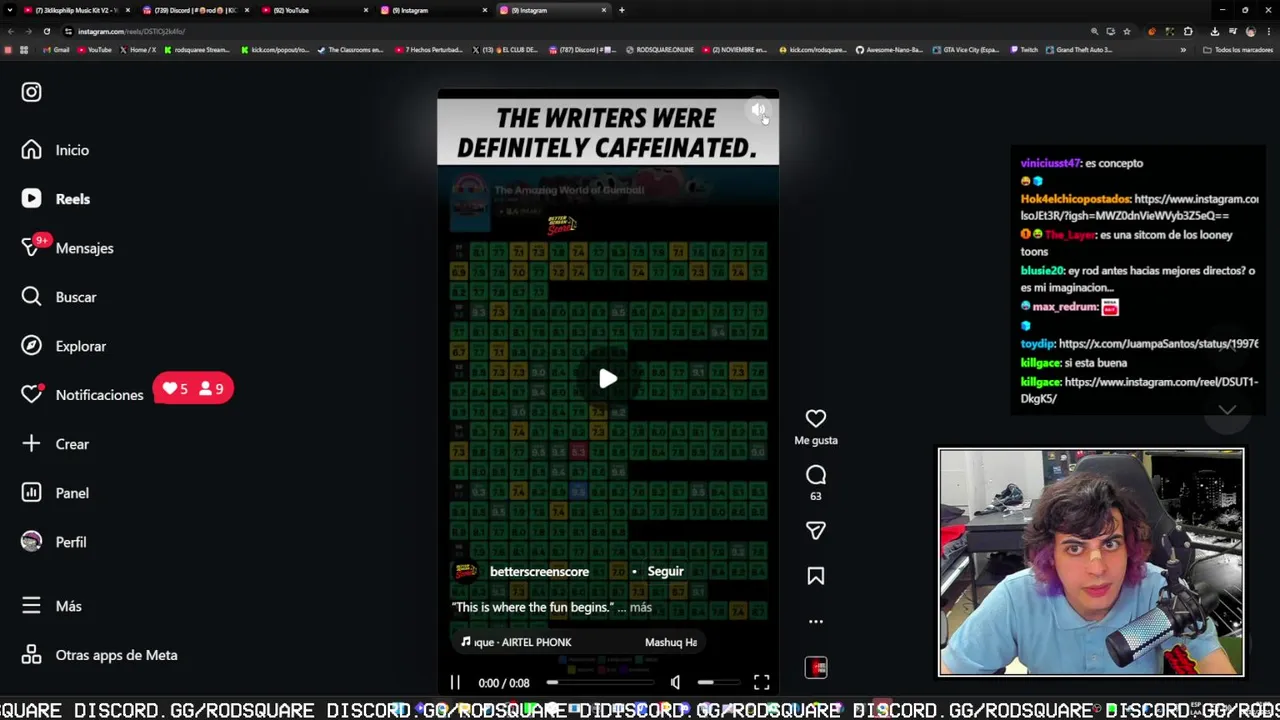Open the extensions puzzle icon
The image size is (1280, 720).
pos(1188,31)
